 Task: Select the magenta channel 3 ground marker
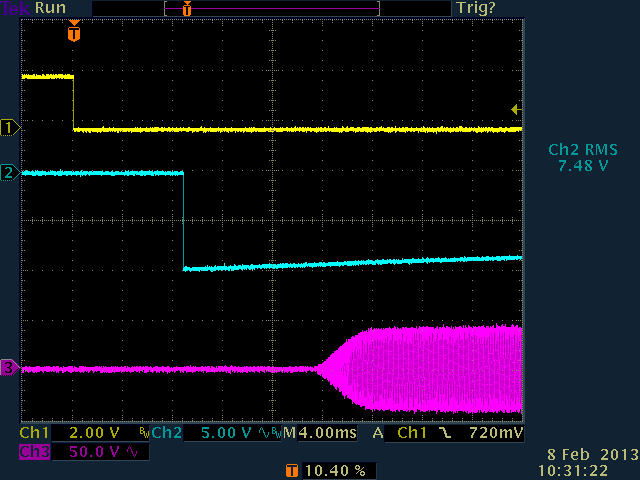click(10, 369)
